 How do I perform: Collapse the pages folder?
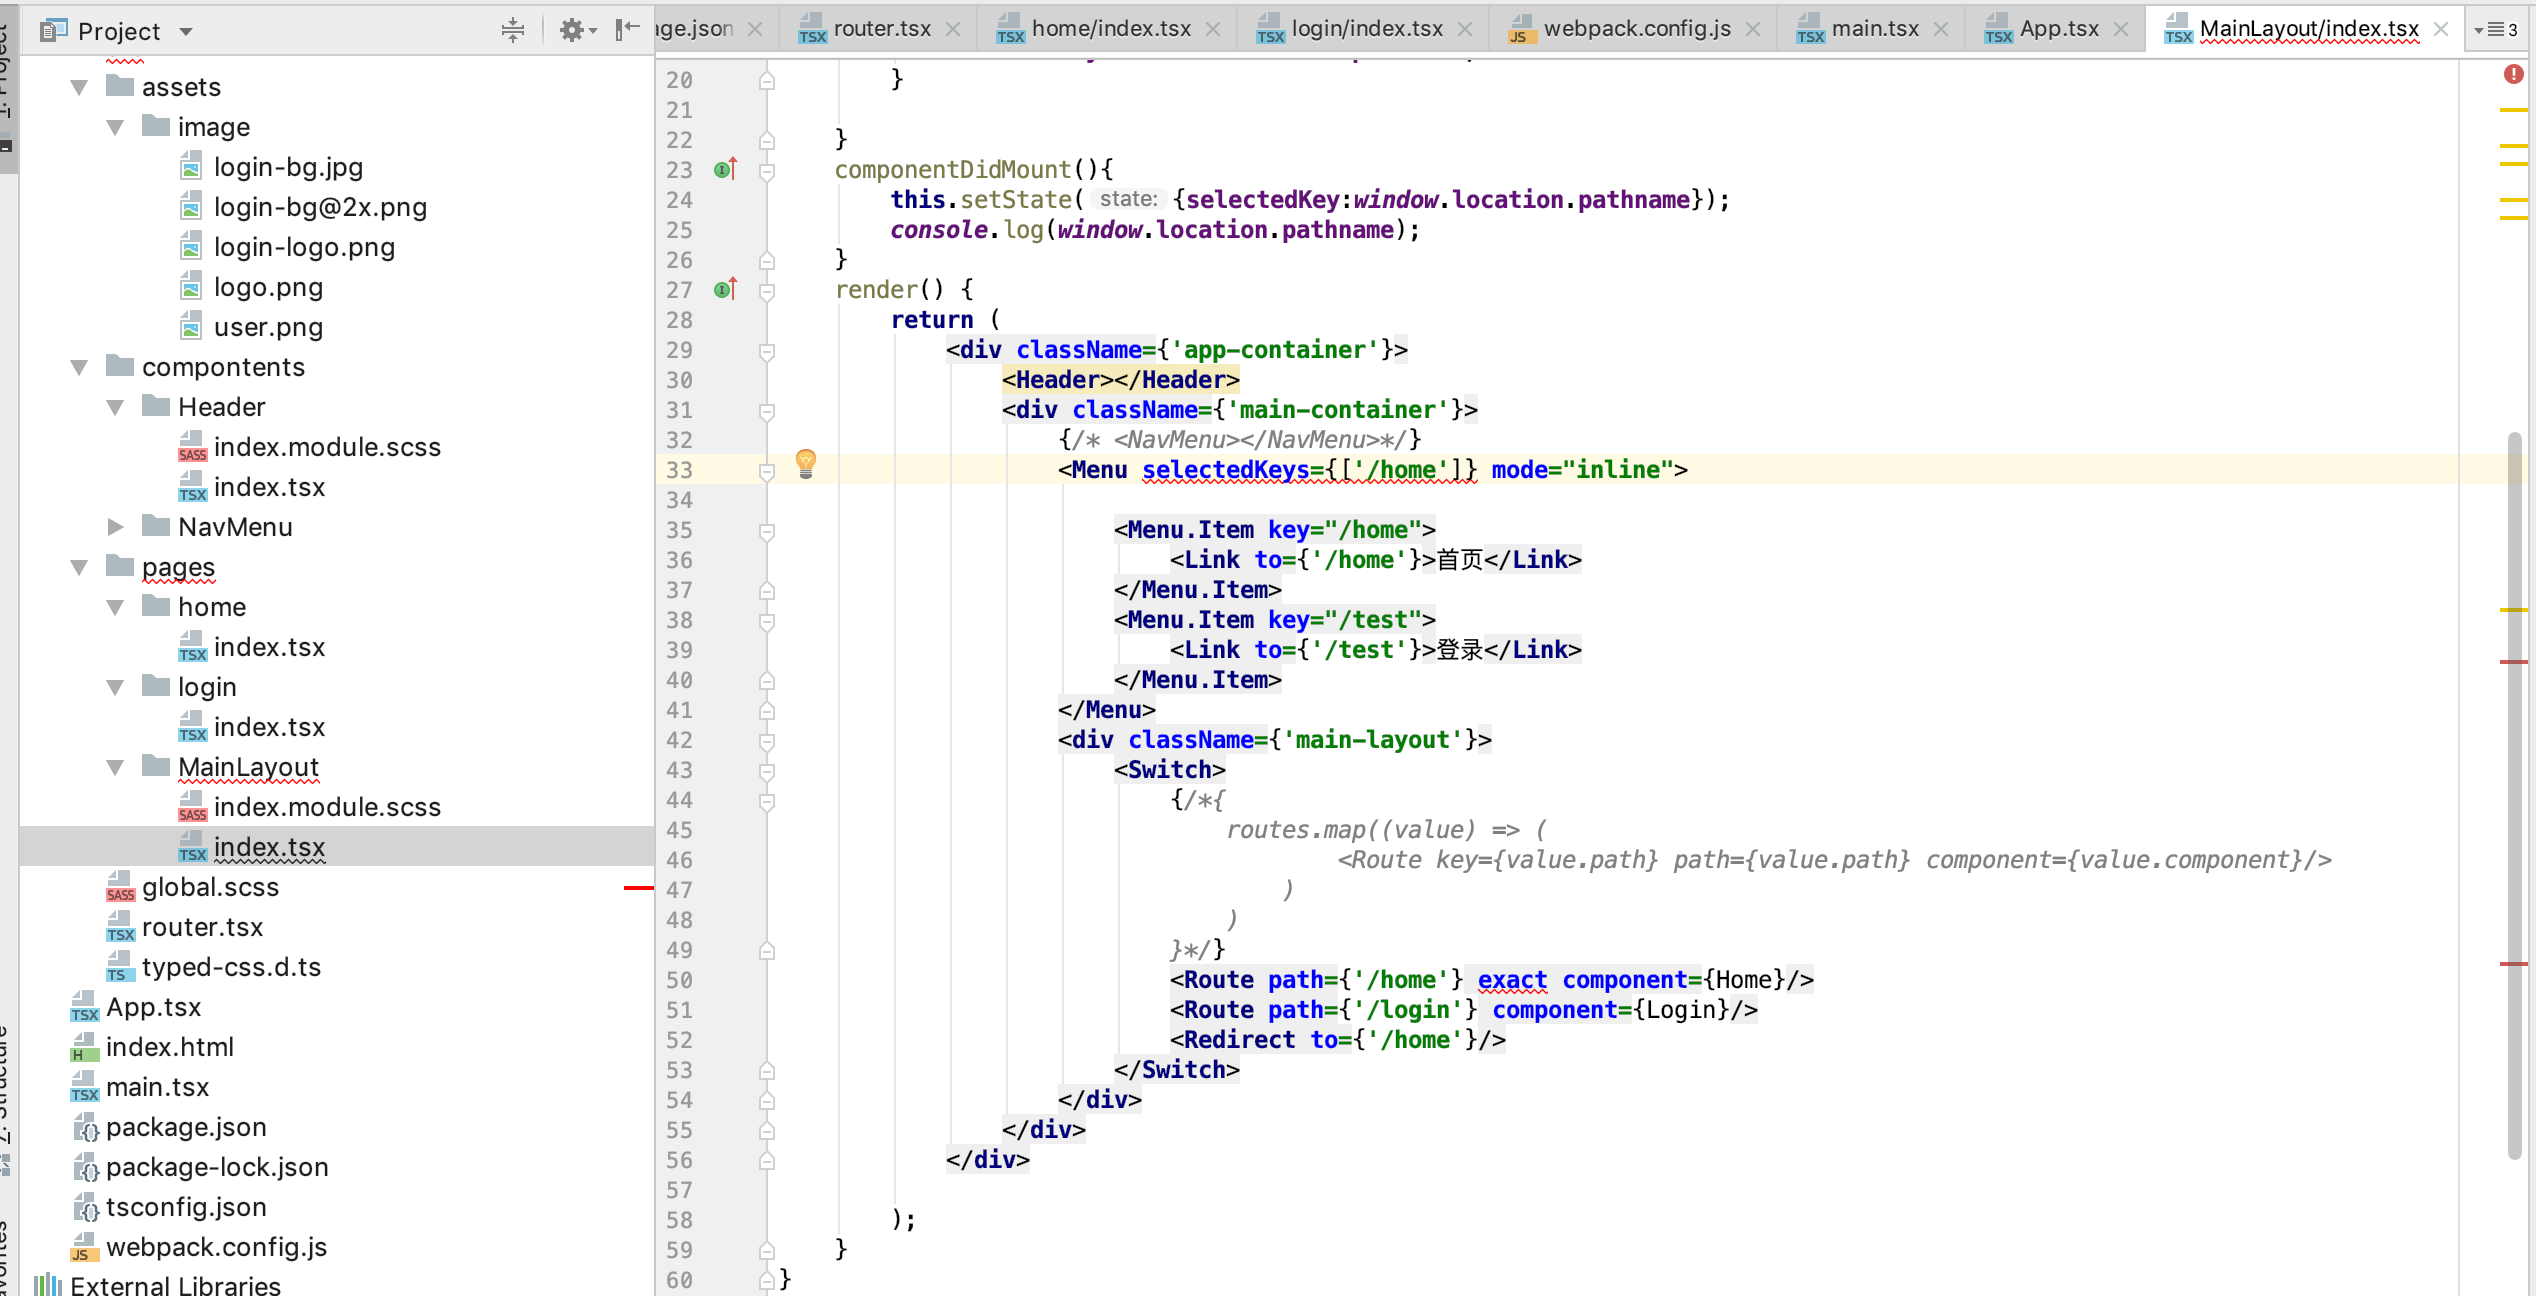click(79, 568)
